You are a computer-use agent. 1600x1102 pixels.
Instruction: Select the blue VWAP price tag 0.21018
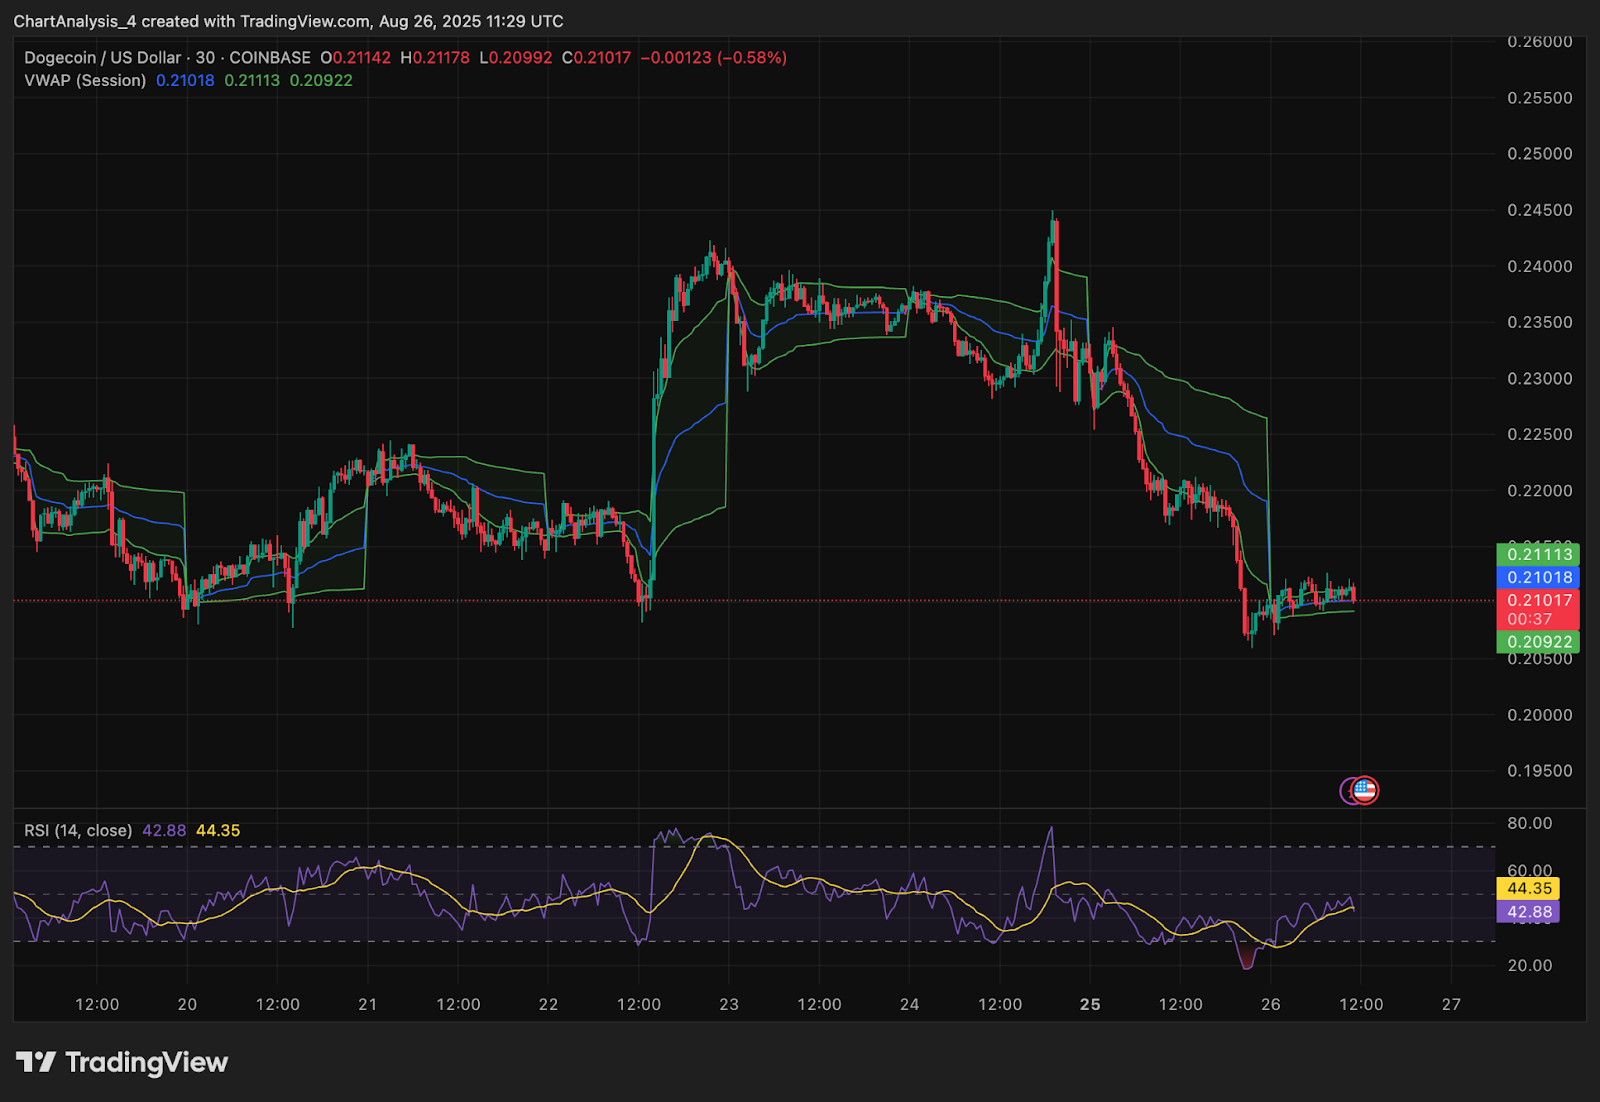[x=1538, y=577]
